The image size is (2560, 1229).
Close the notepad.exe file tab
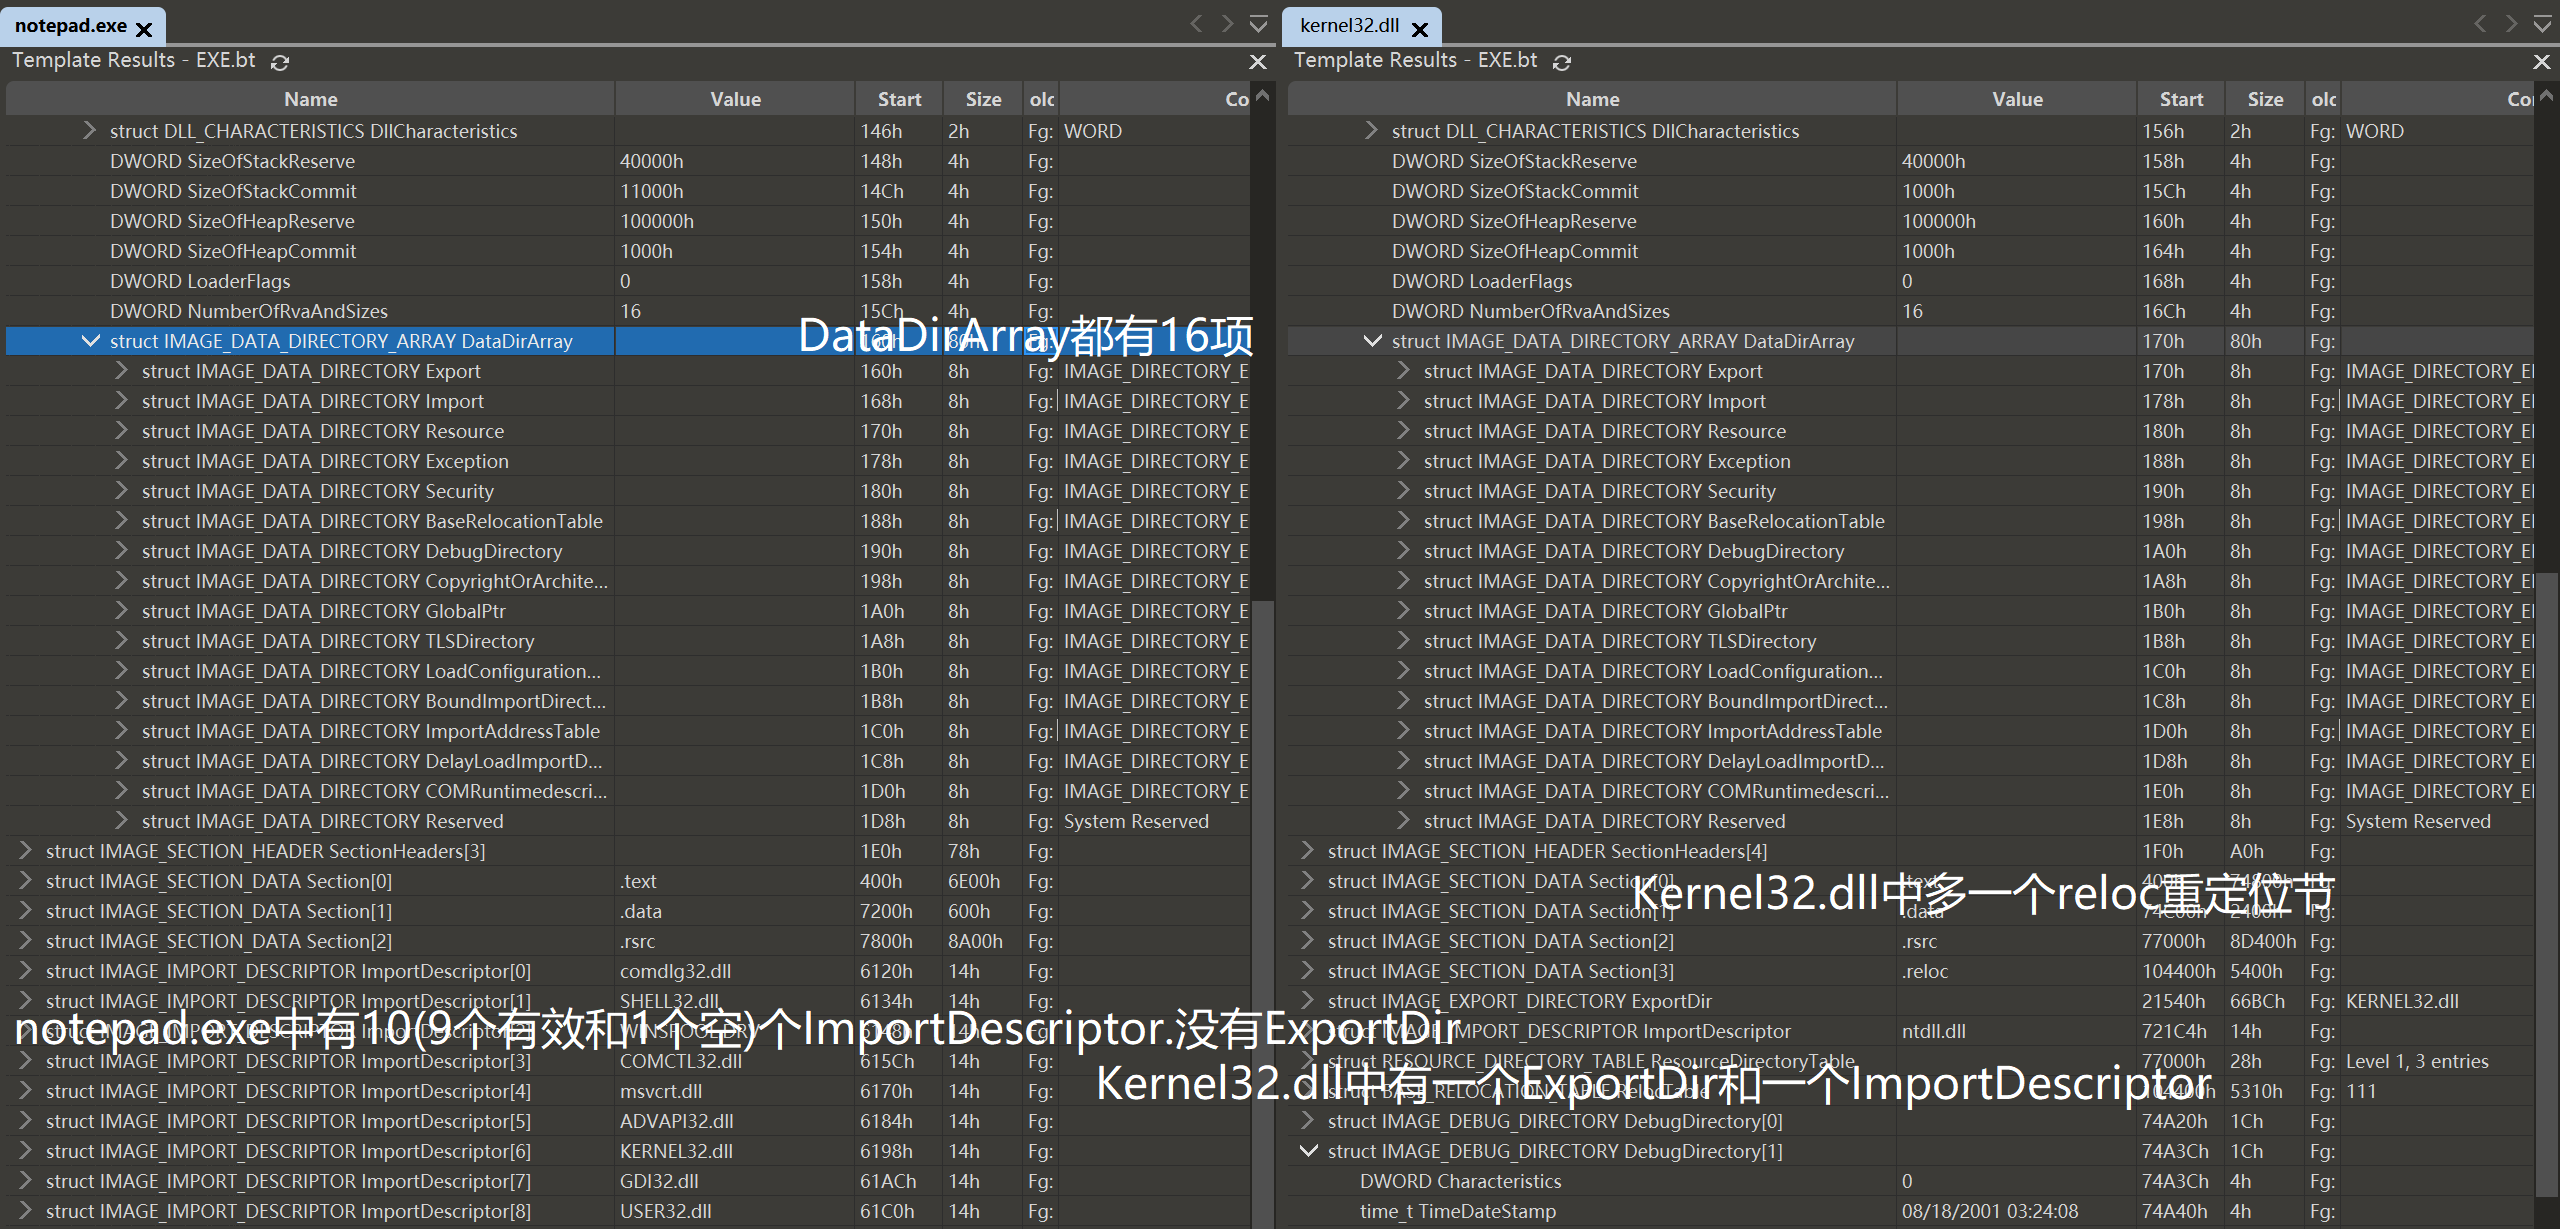pyautogui.click(x=144, y=29)
